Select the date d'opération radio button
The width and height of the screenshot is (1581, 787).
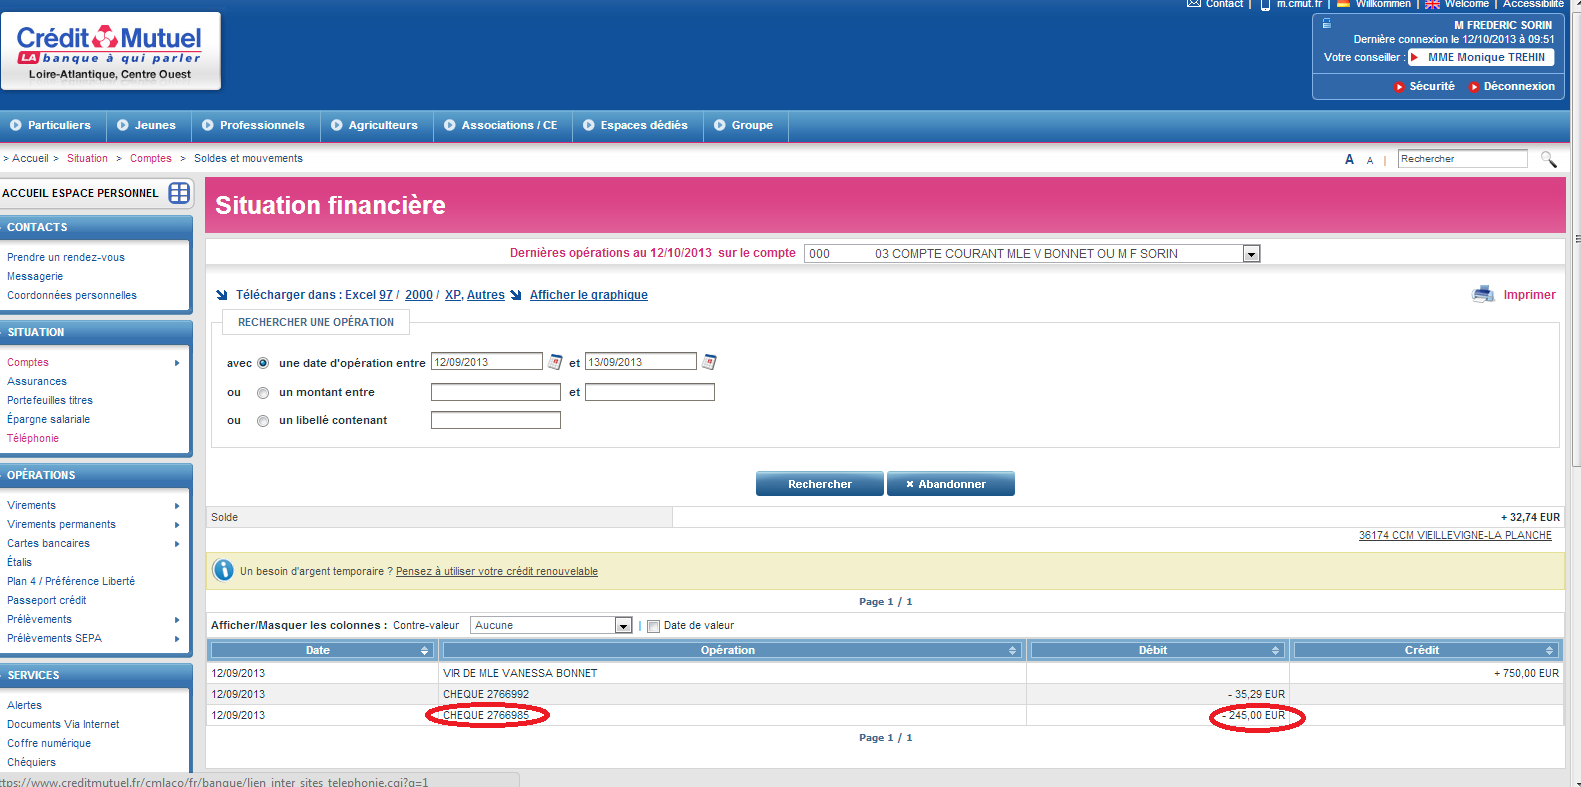[263, 363]
